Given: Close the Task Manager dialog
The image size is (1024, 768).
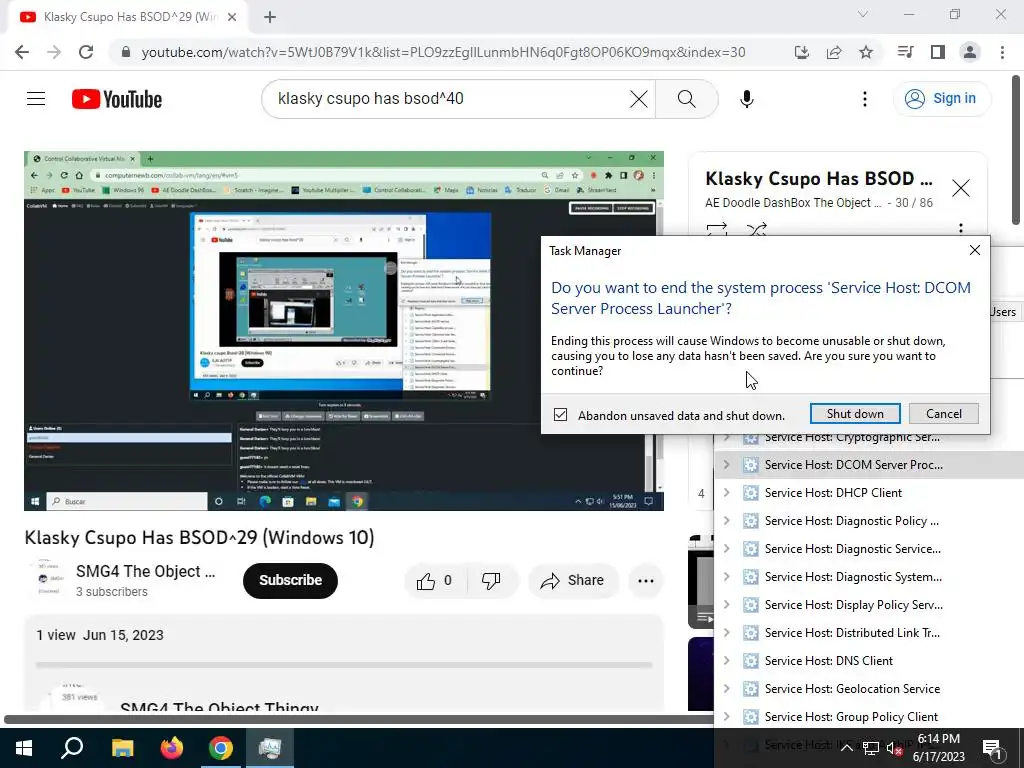Looking at the screenshot, I should pyautogui.click(x=974, y=250).
